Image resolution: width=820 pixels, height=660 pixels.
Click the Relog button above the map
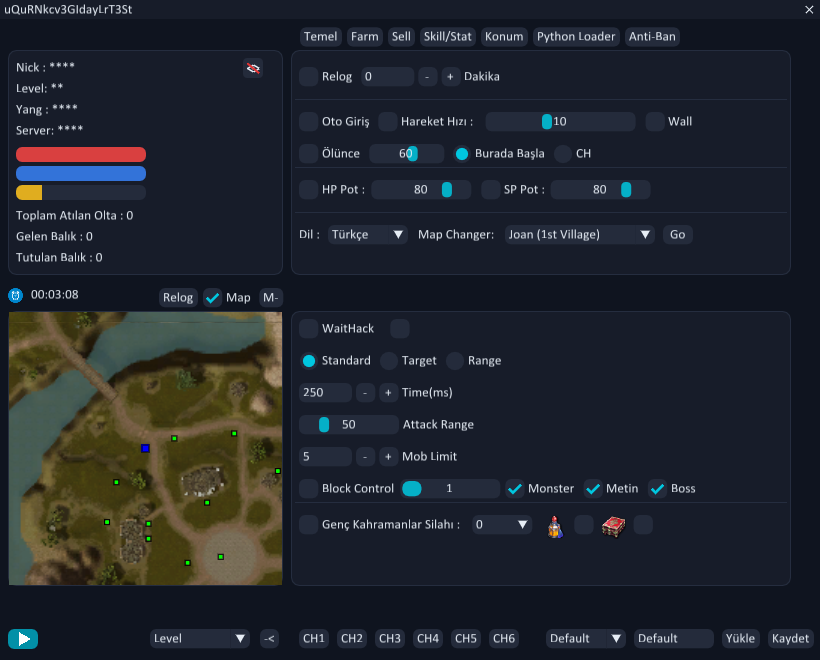(178, 298)
